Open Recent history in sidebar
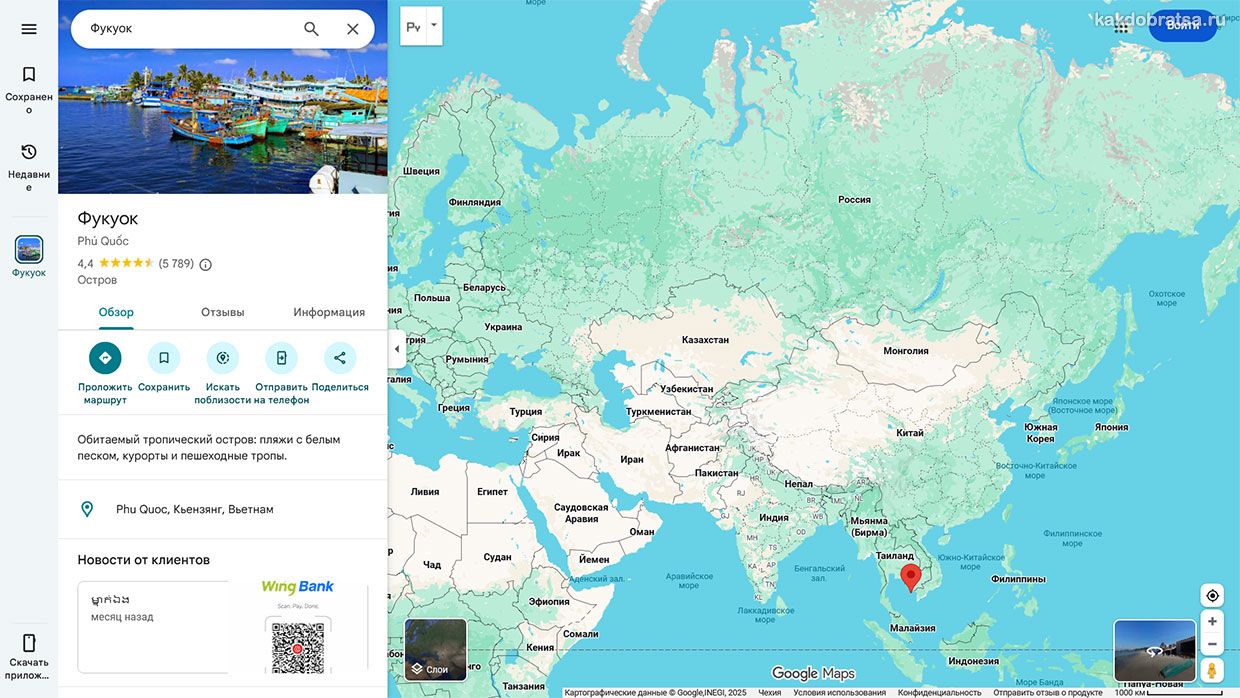 pos(29,165)
